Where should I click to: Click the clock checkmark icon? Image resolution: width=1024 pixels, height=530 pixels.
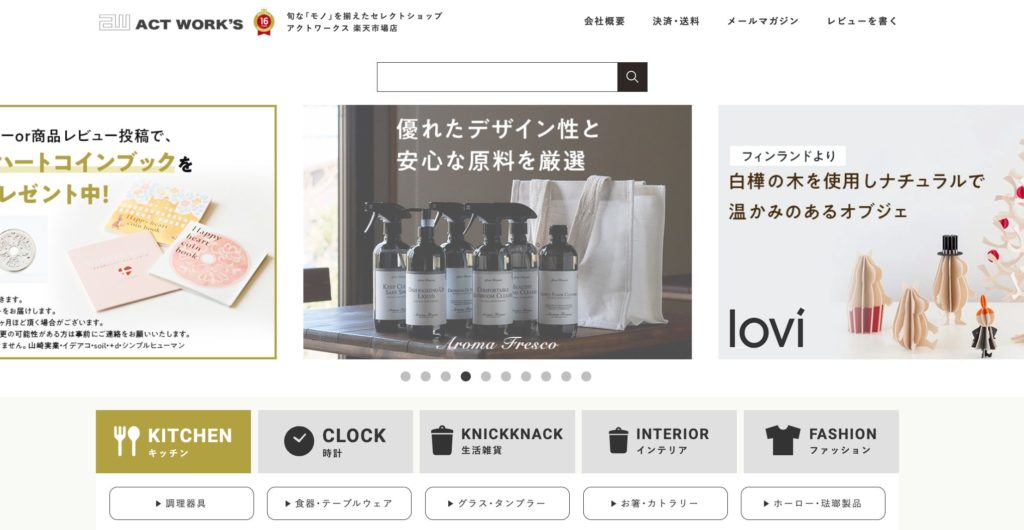[x=299, y=441]
